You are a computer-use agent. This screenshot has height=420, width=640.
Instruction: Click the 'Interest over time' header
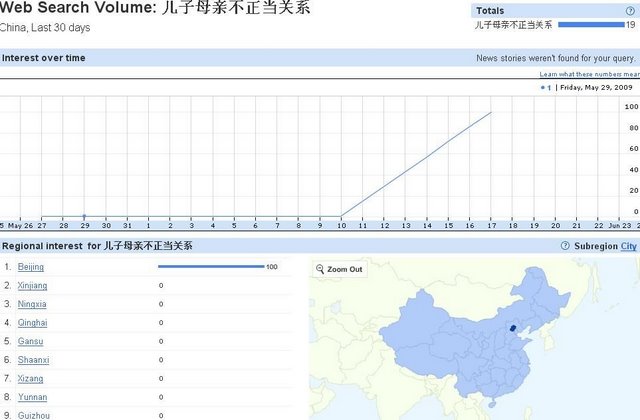44,58
